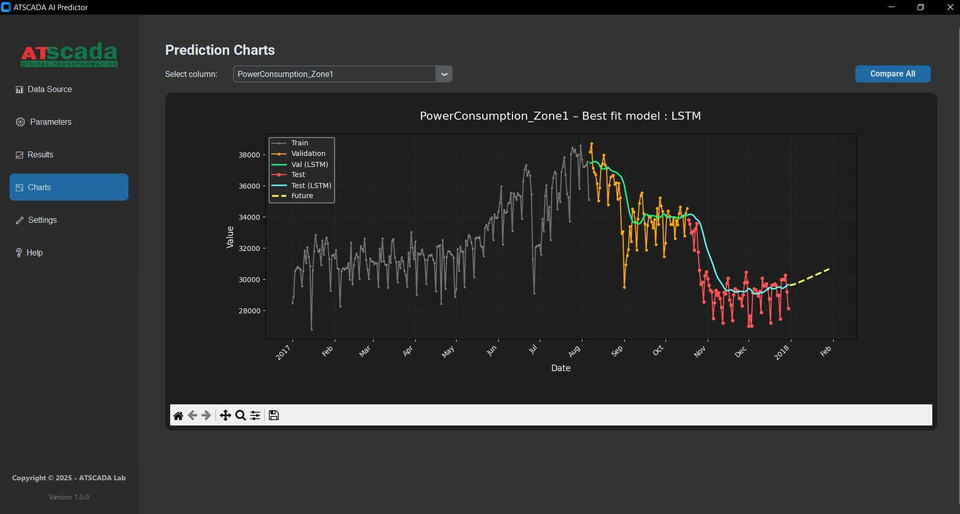
Task: Switch to the Results page
Action: 40,155
